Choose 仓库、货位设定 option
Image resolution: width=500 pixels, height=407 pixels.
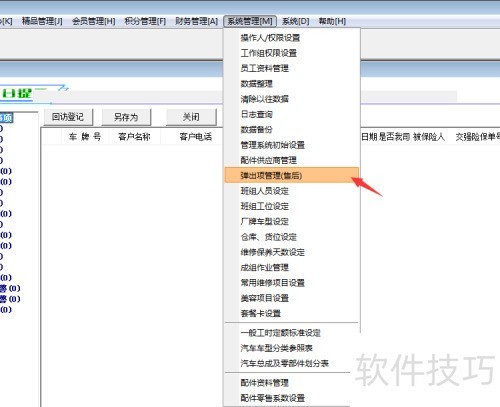click(292, 237)
